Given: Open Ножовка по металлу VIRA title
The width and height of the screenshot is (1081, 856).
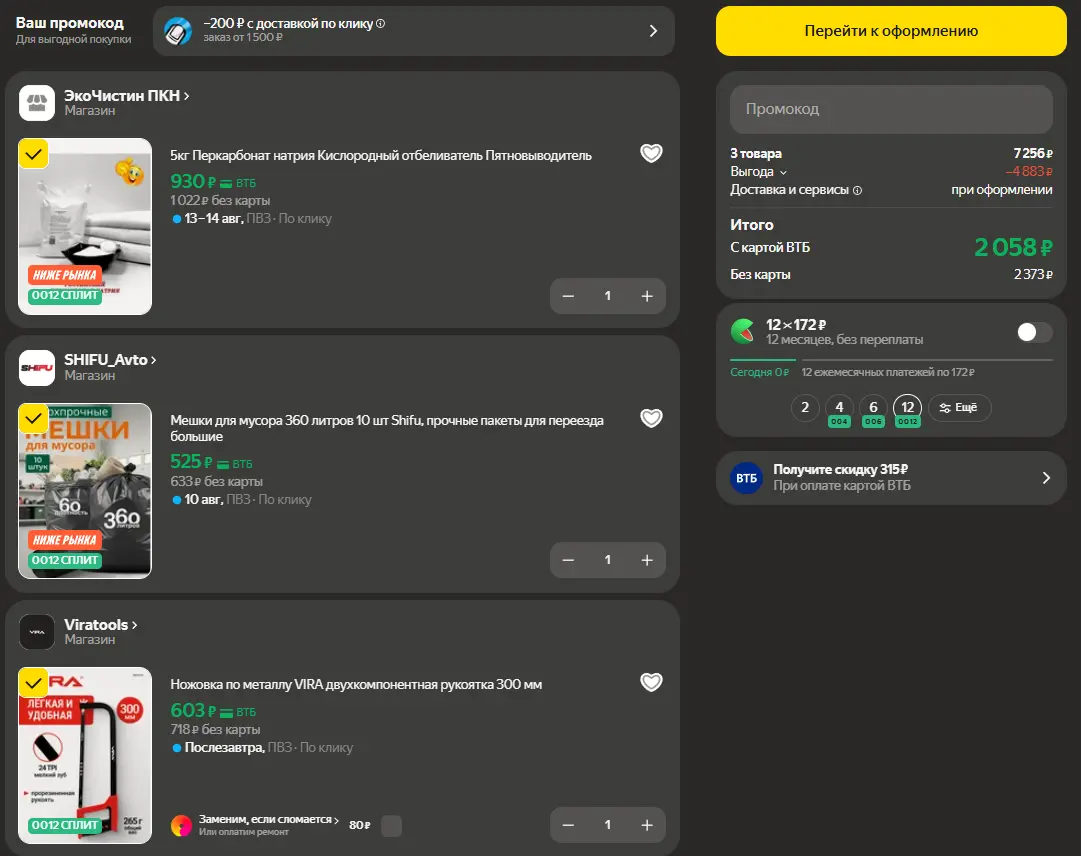Looking at the screenshot, I should [356, 684].
